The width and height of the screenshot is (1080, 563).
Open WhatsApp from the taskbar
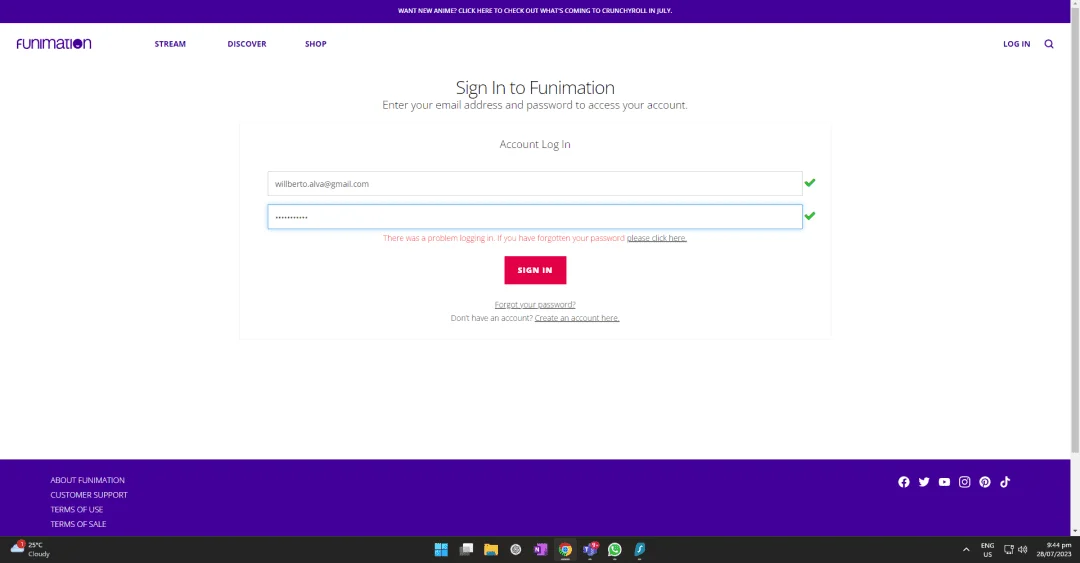[614, 549]
